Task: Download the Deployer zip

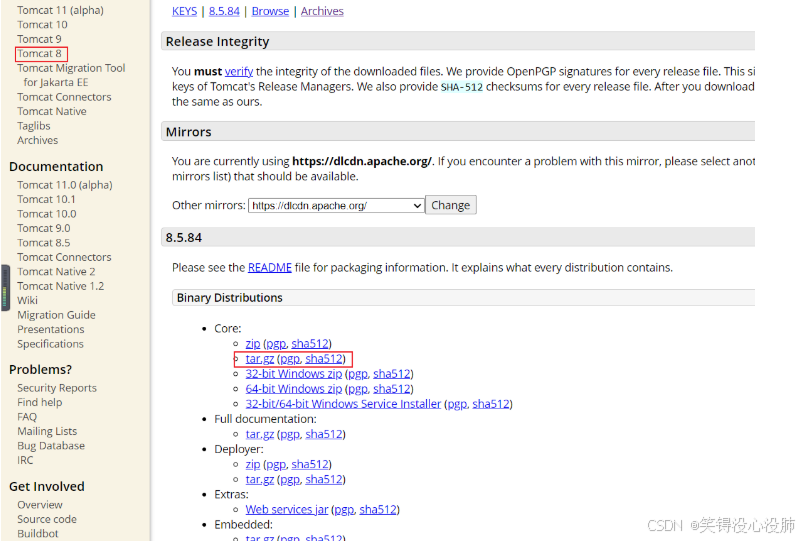Action: click(x=253, y=464)
